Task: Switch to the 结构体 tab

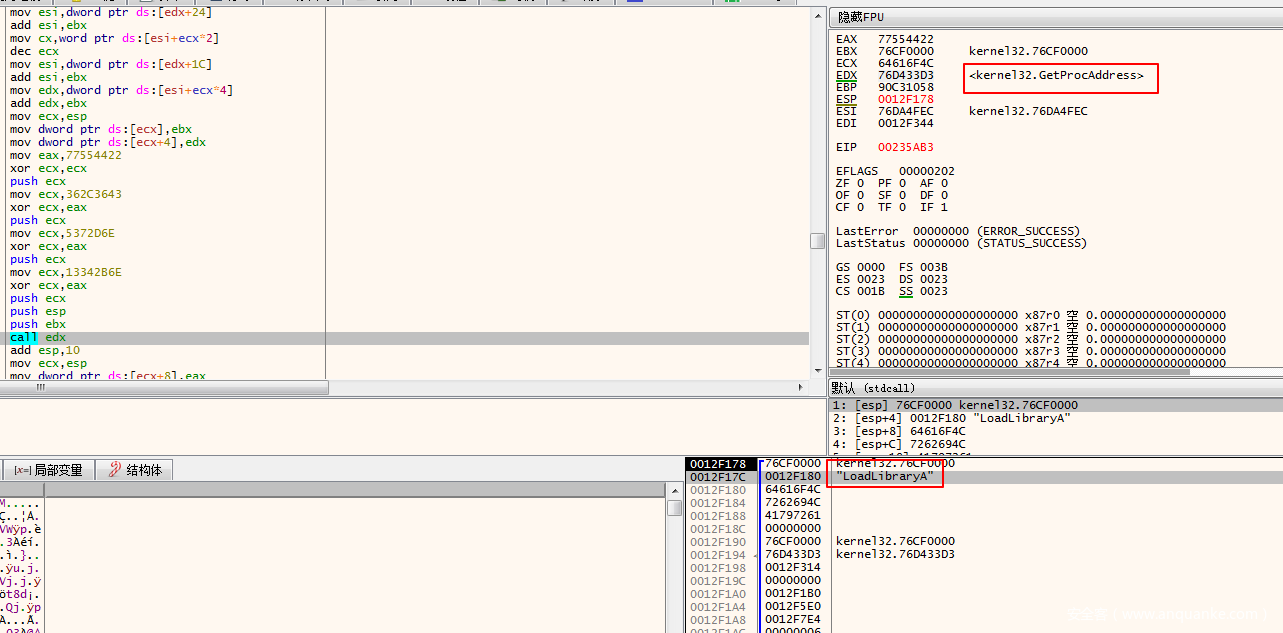Action: (135, 470)
